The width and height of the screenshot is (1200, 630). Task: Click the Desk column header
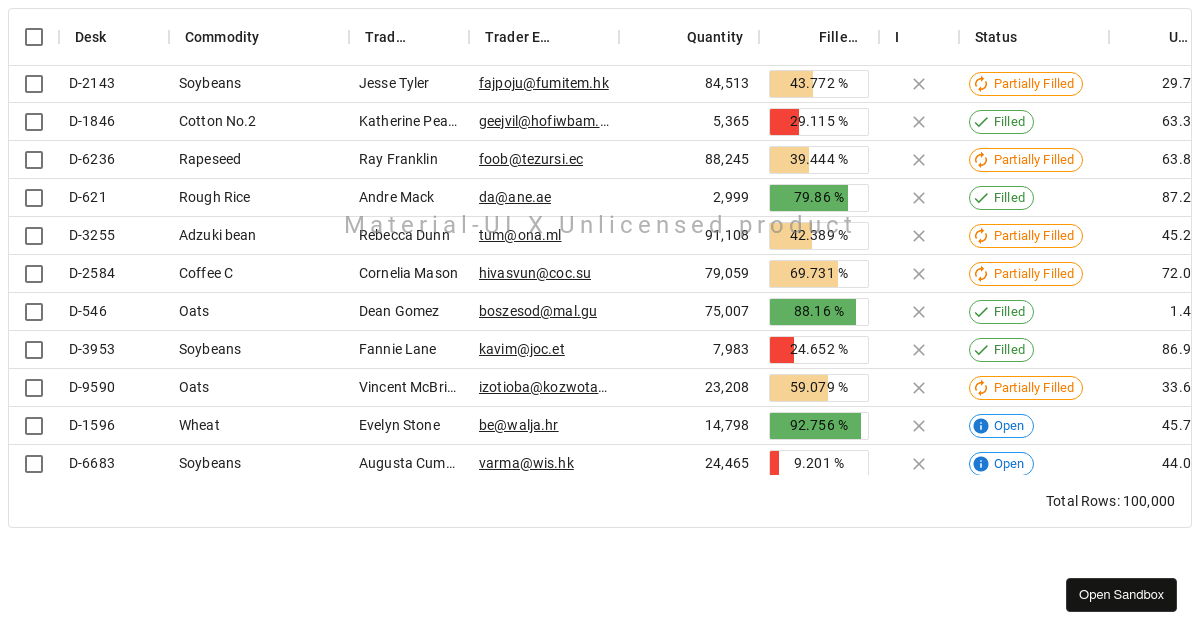(x=90, y=37)
